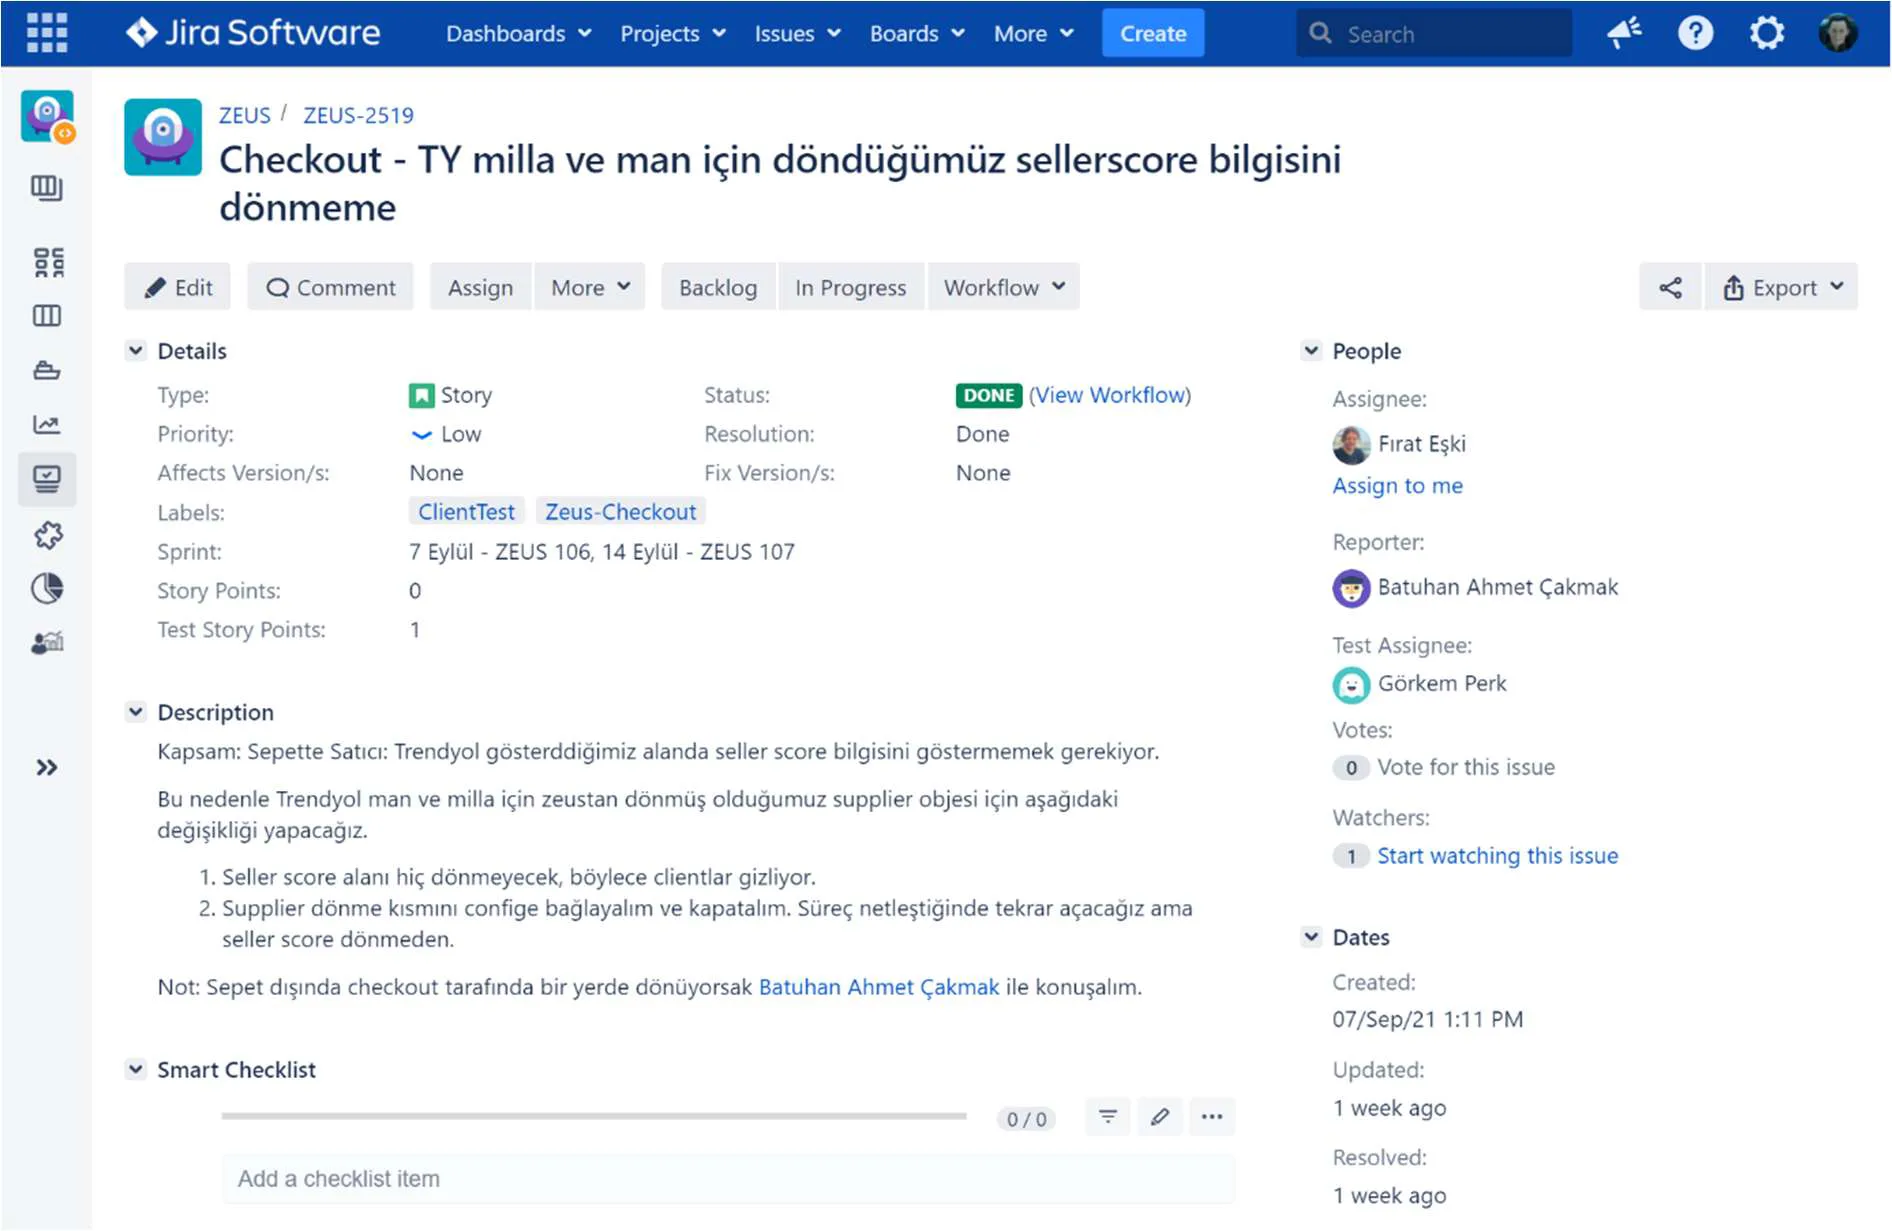The height and width of the screenshot is (1231, 1892).
Task: Open the Issues menu
Action: coord(797,34)
